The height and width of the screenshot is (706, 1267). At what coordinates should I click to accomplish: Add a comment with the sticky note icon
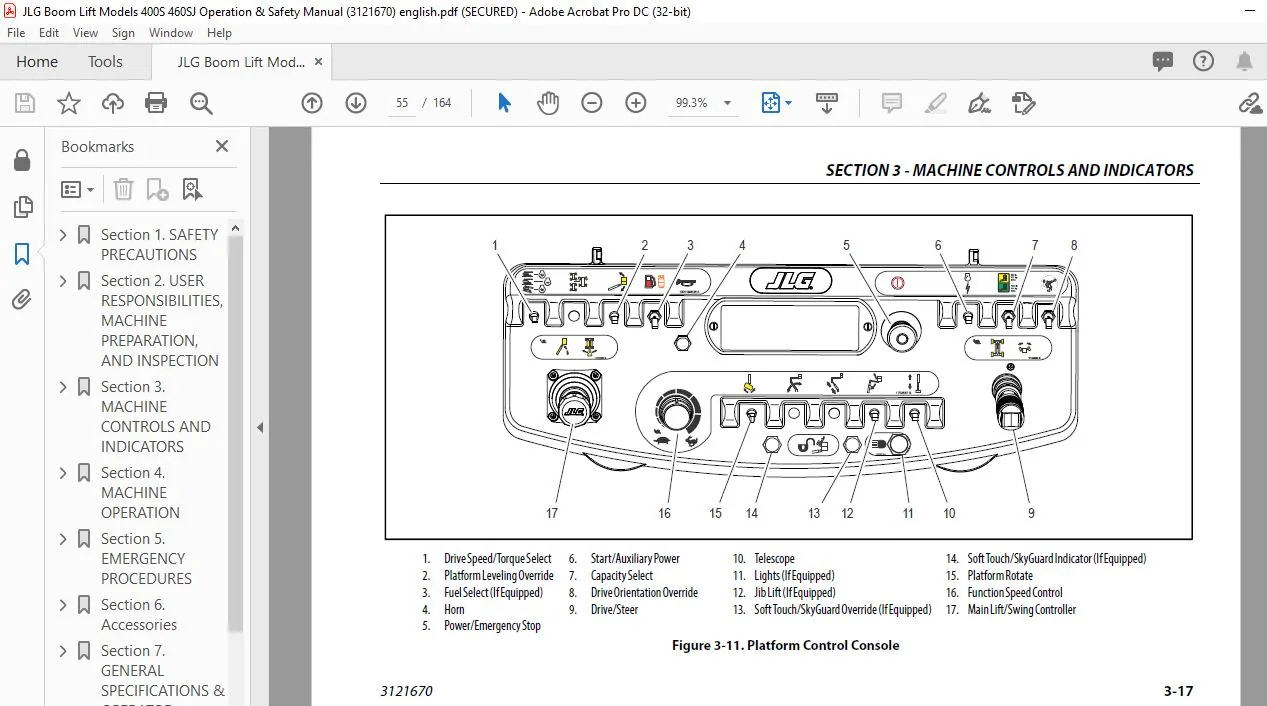pos(891,103)
